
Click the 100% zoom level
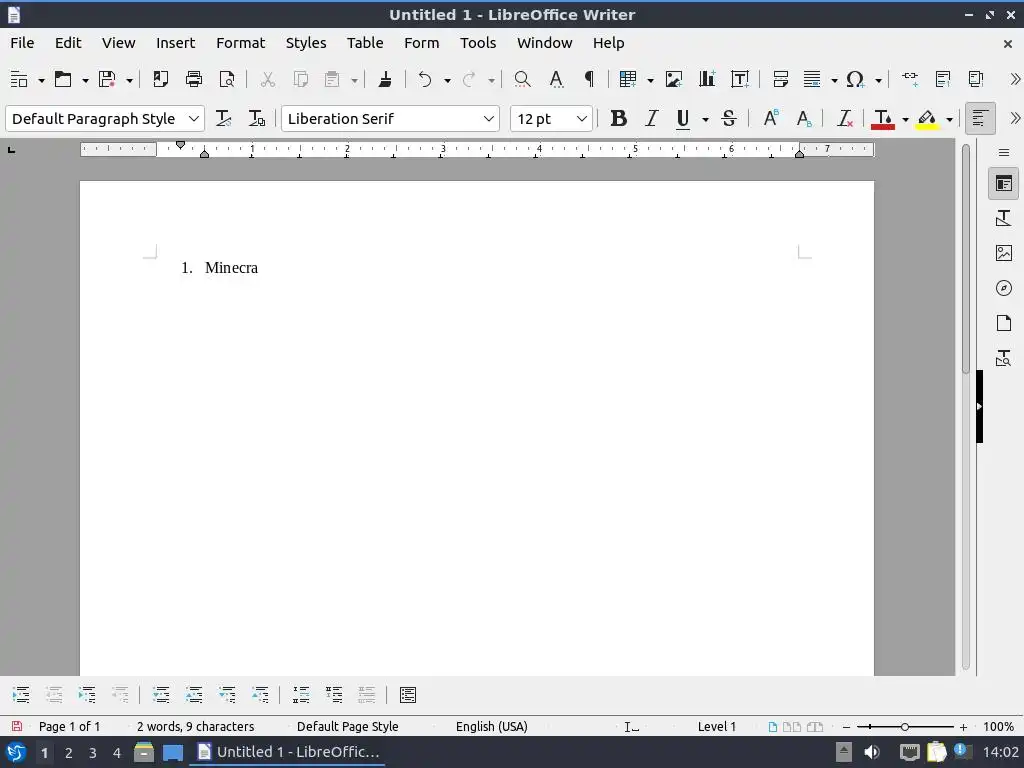click(x=999, y=726)
